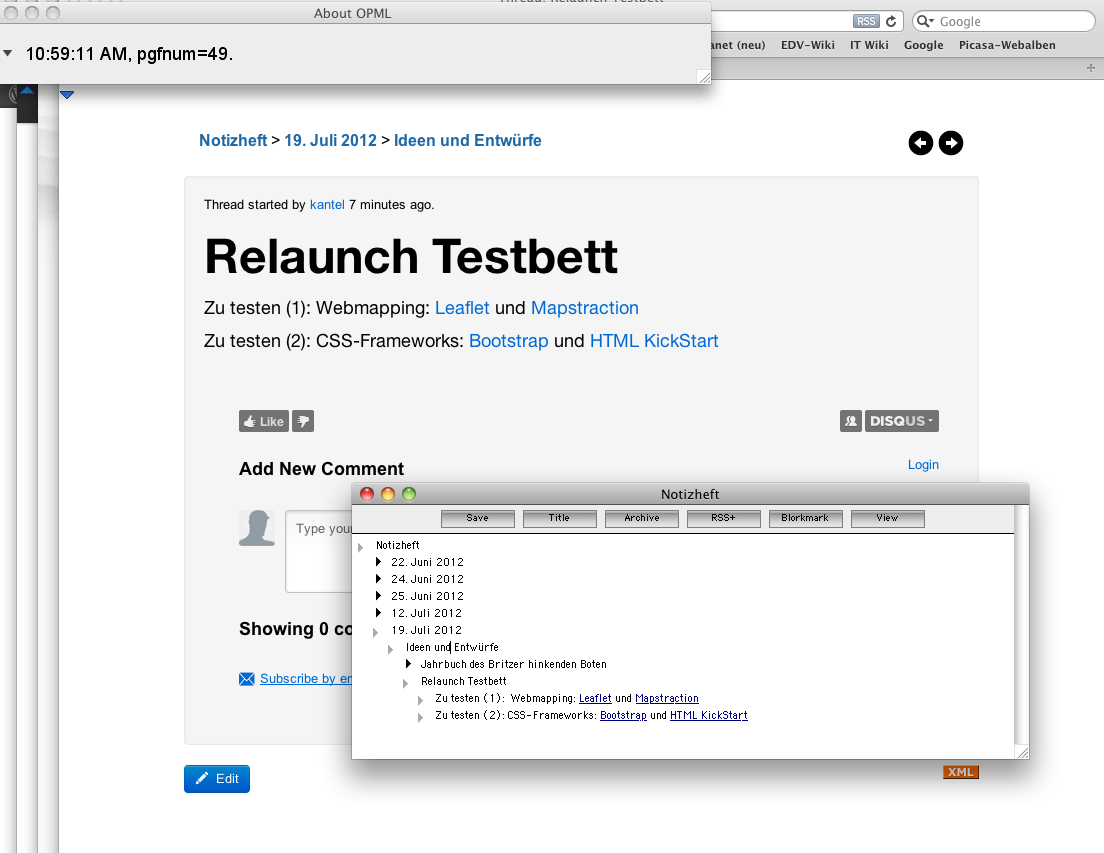Image resolution: width=1104 pixels, height=853 pixels.
Task: Click the commenter avatar placeholder
Action: (257, 528)
